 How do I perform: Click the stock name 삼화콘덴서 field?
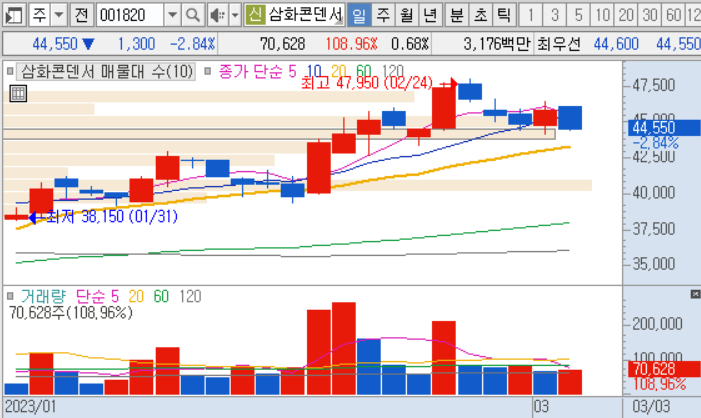pyautogui.click(x=305, y=15)
